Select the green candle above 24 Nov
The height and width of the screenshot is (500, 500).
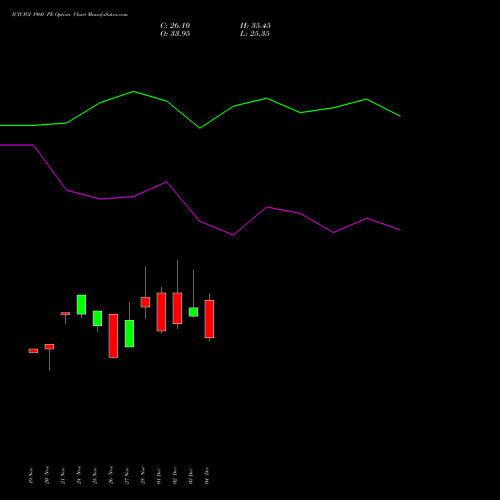(81, 305)
